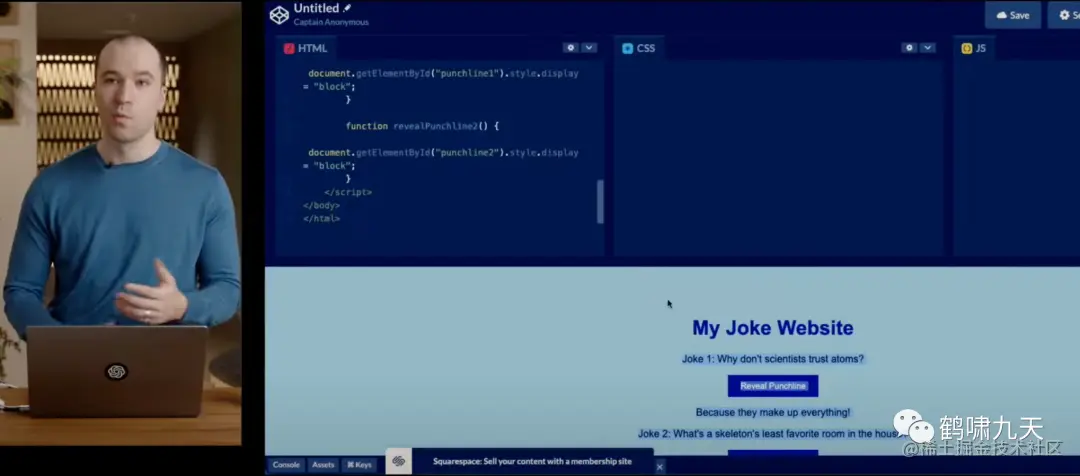This screenshot has height=476, width=1080.
Task: Close the Squarespace ad banner
Action: [x=659, y=467]
